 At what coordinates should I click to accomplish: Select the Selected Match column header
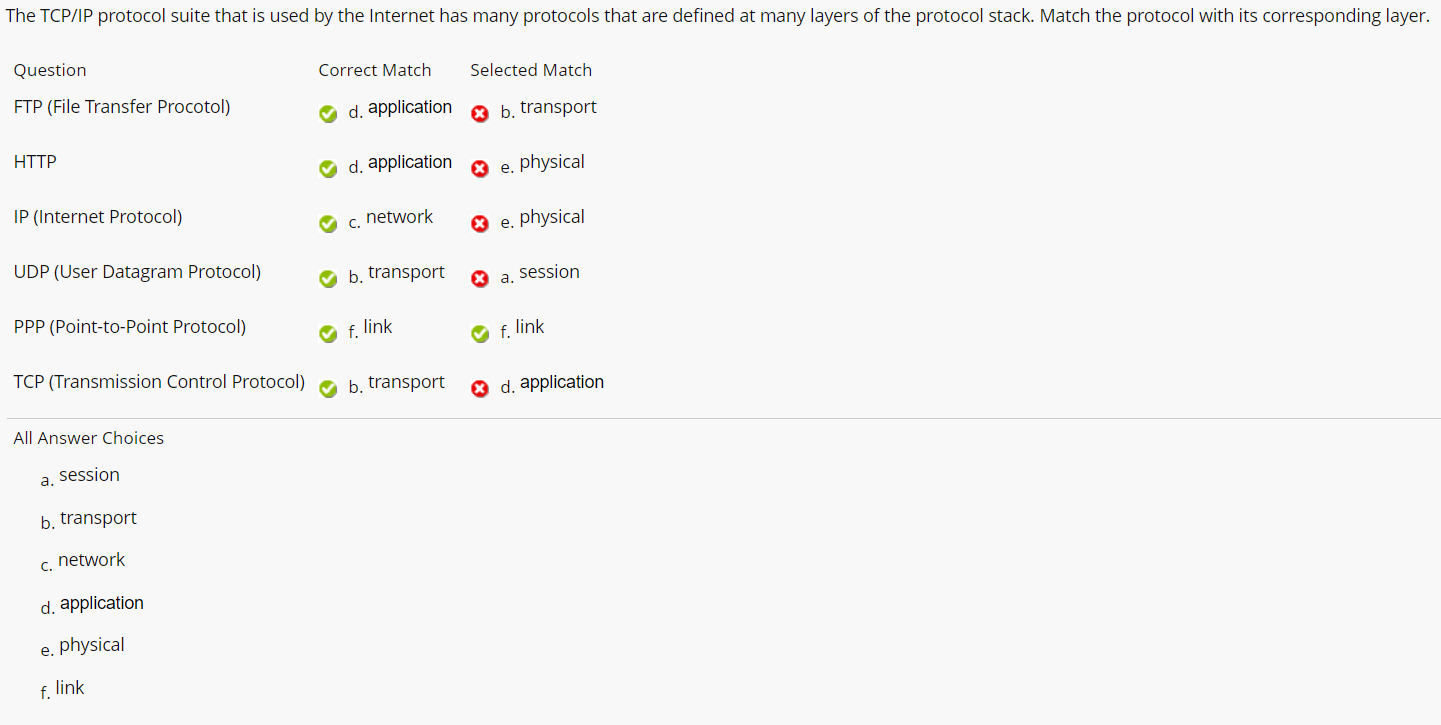pos(531,70)
